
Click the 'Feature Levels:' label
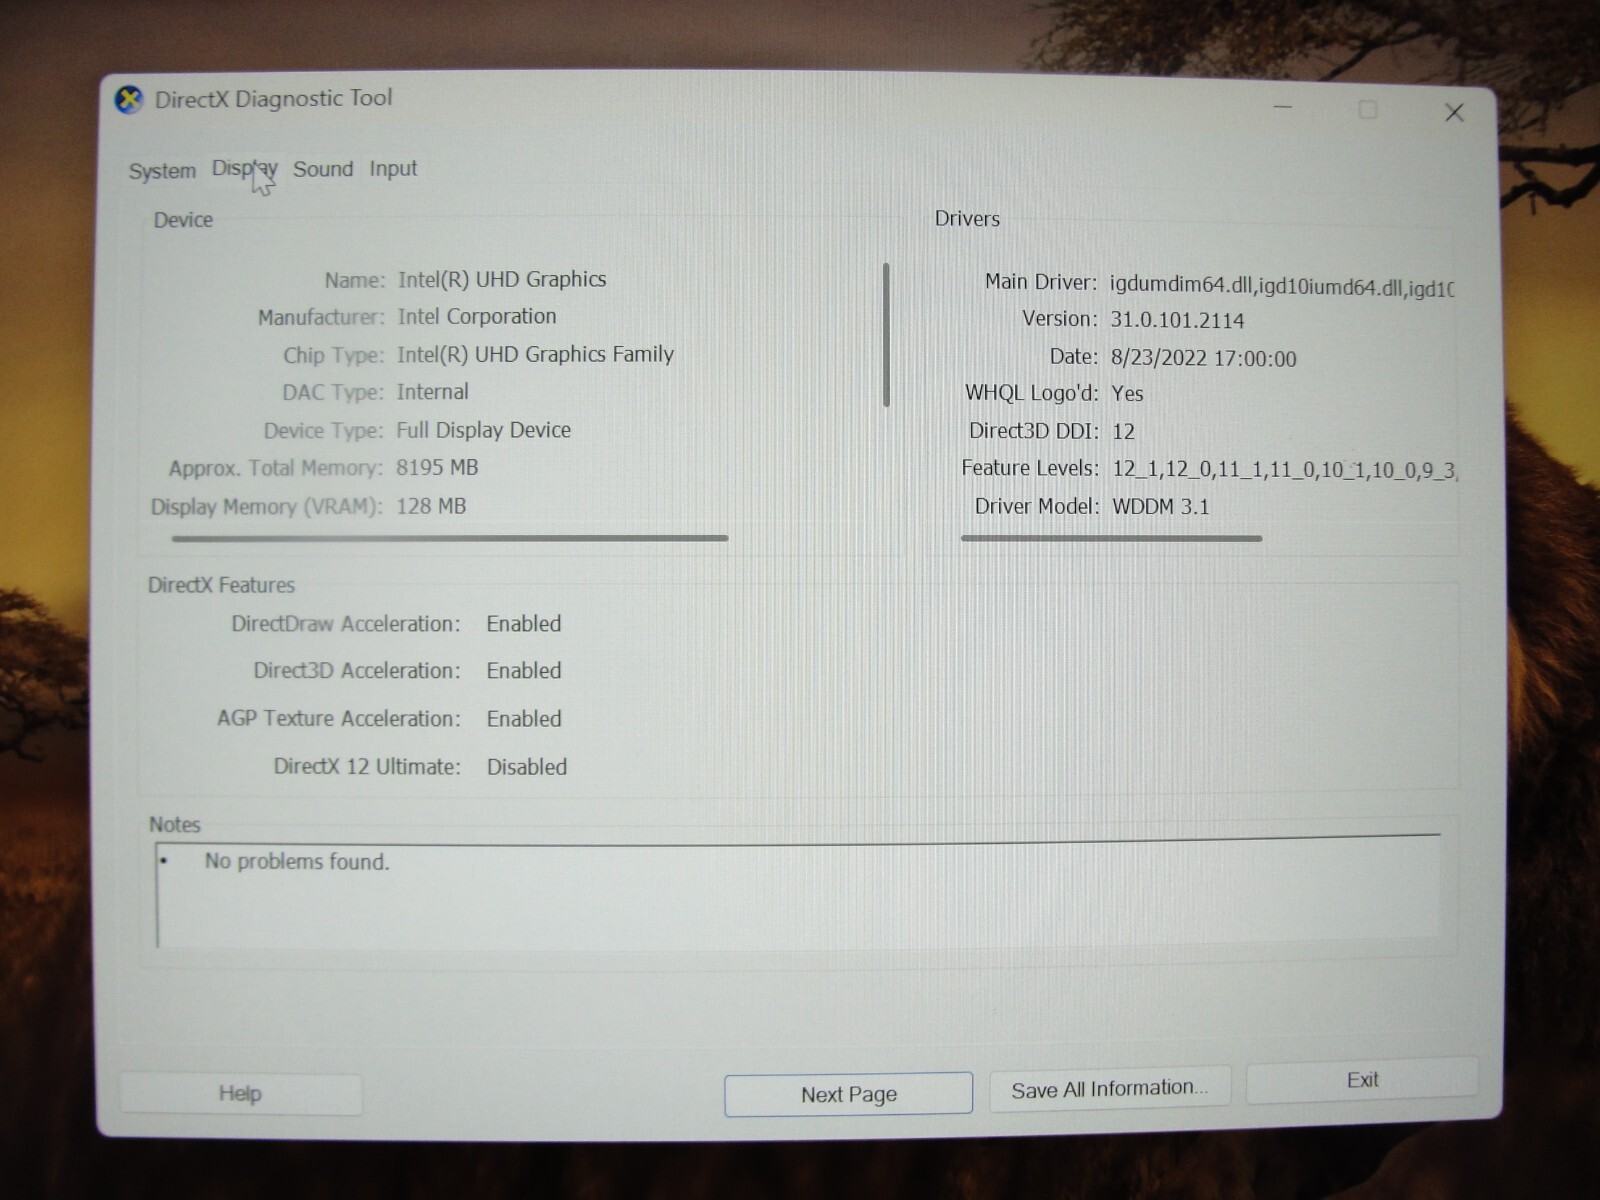coord(1030,468)
